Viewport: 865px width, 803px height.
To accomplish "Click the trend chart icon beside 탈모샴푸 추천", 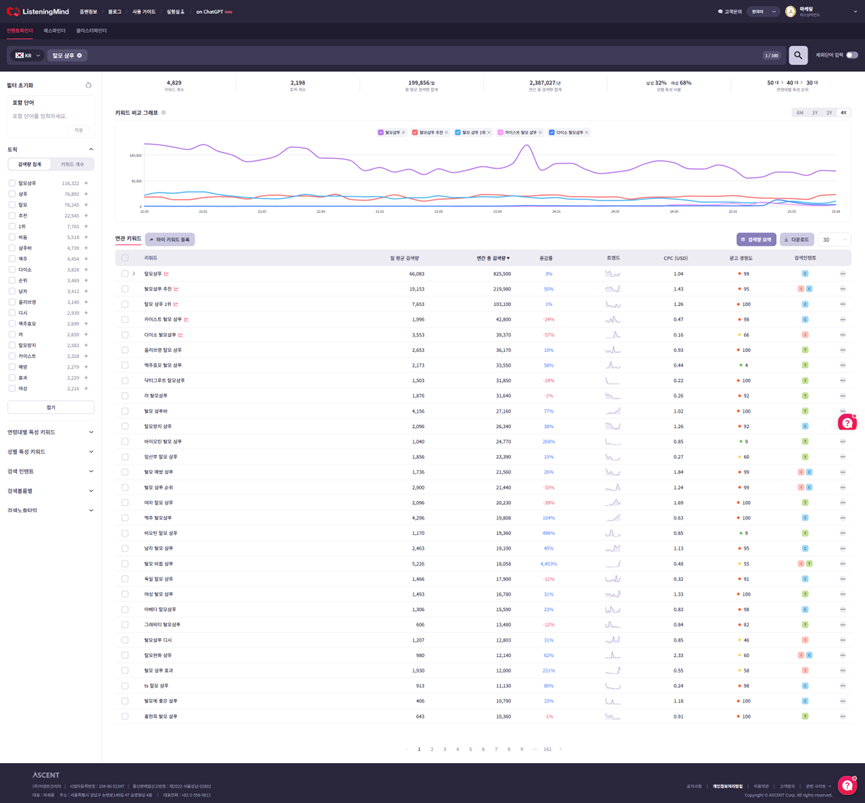I will coord(176,289).
